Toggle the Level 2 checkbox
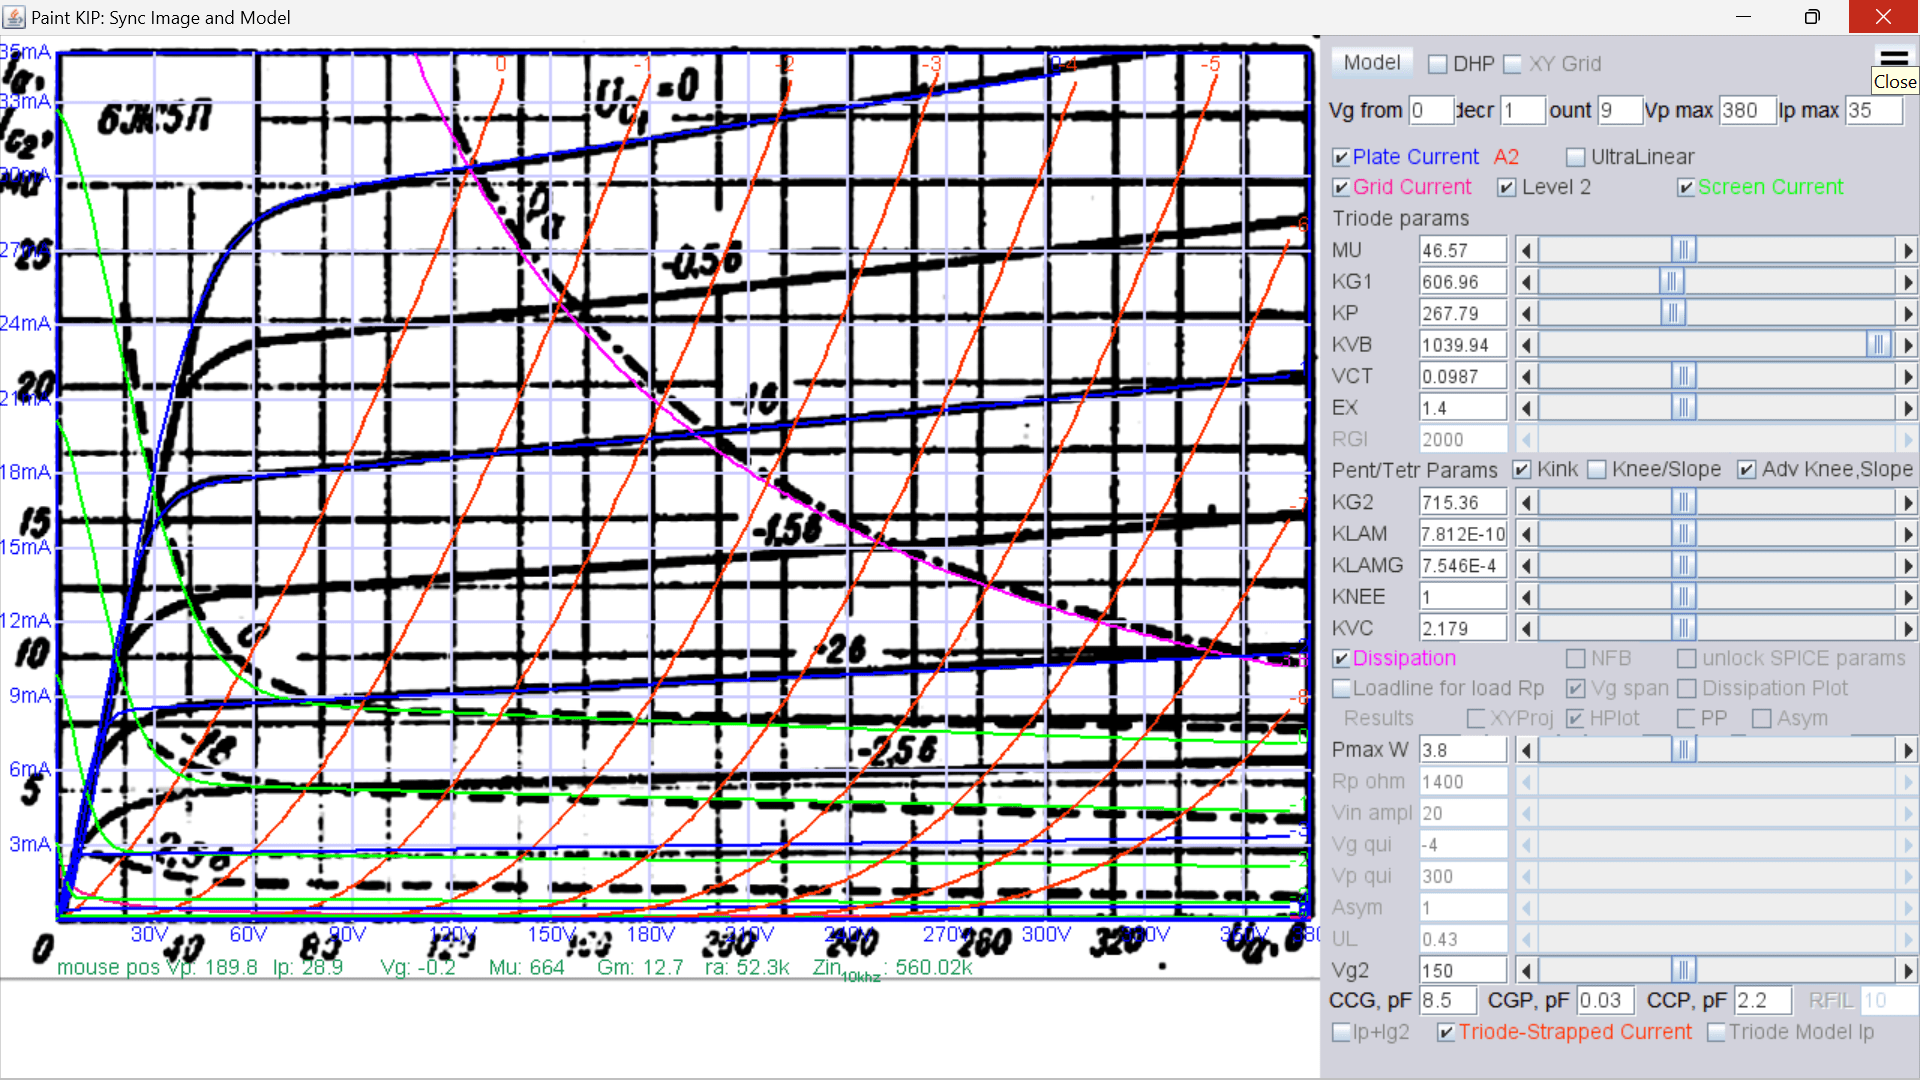 [x=1506, y=188]
